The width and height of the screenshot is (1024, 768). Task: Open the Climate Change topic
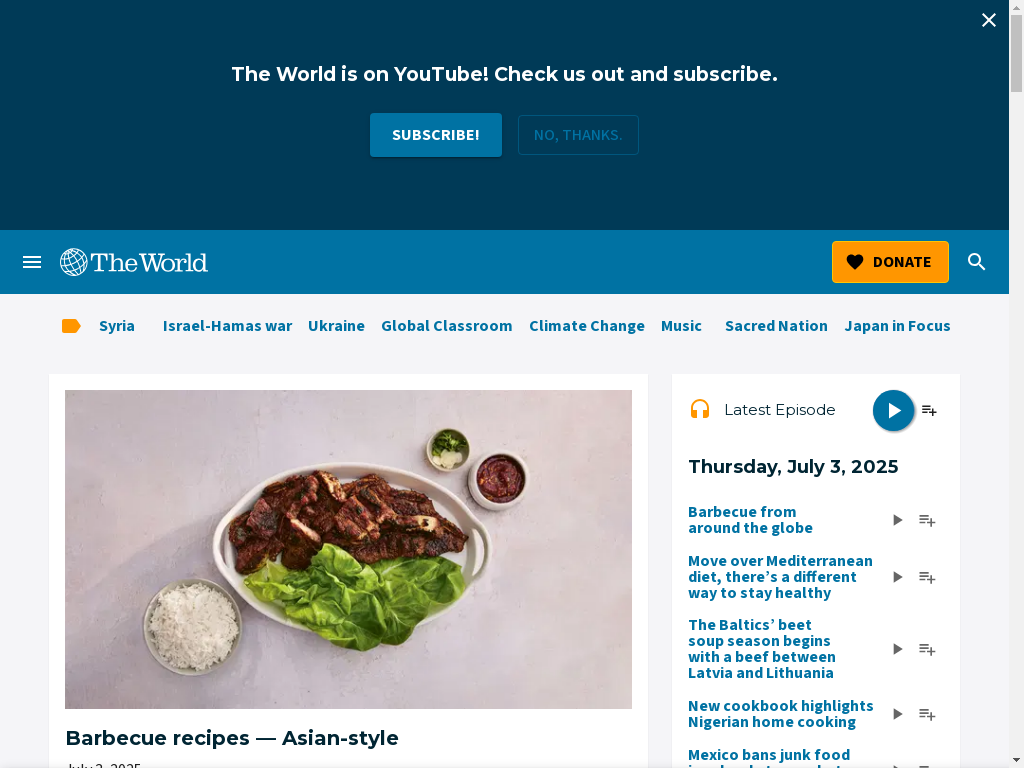click(586, 326)
